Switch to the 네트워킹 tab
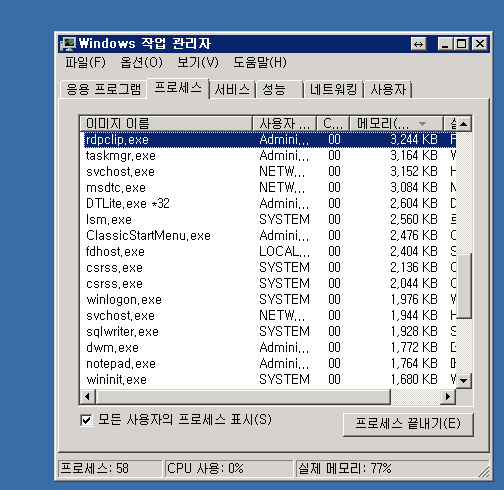This screenshot has width=504, height=490. (x=333, y=89)
